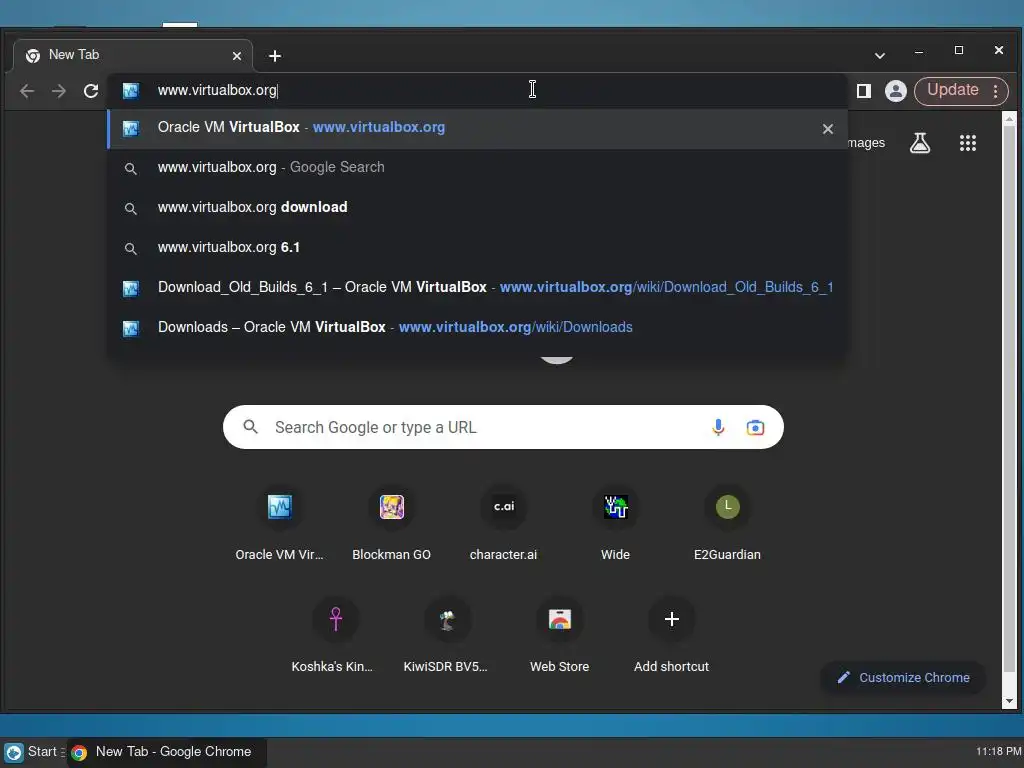The height and width of the screenshot is (768, 1024).
Task: Click the Search Google or type a URL box
Action: click(504, 427)
